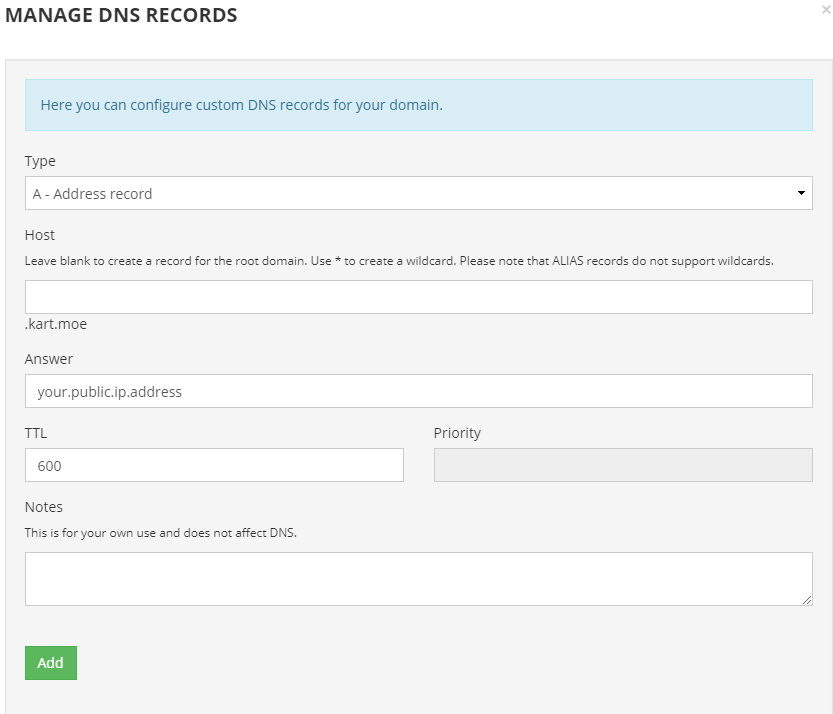Click the .kart.moe domain suffix text
The width and height of the screenshot is (833, 714).
[56, 324]
